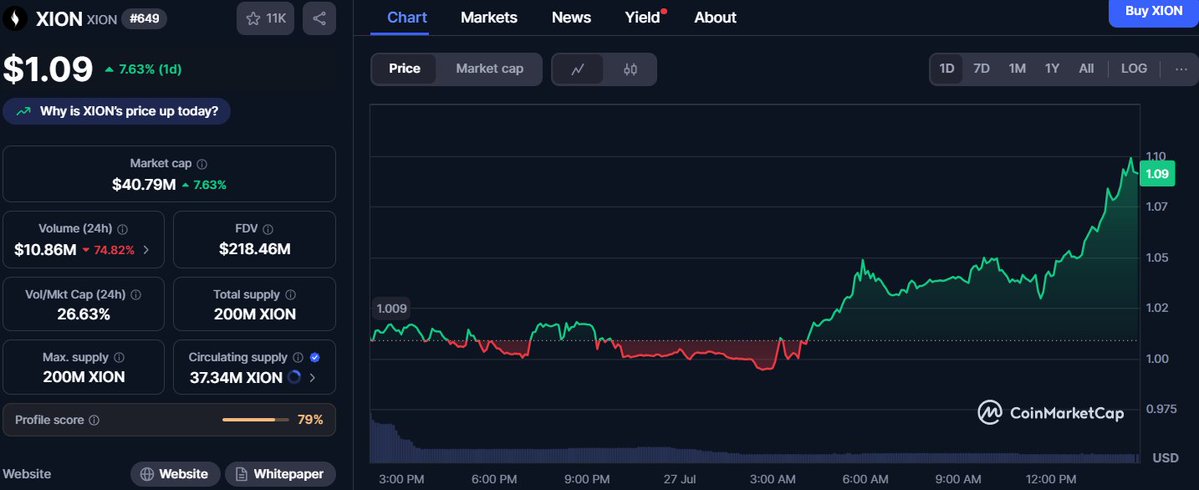Click the $10.86M volume value
This screenshot has width=1199, height=490.
44,249
